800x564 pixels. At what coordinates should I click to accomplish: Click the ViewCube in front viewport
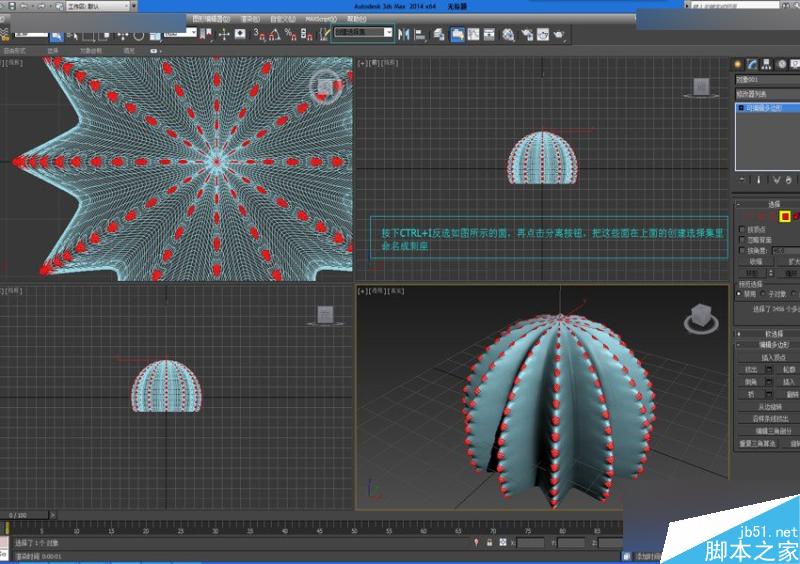coord(701,88)
